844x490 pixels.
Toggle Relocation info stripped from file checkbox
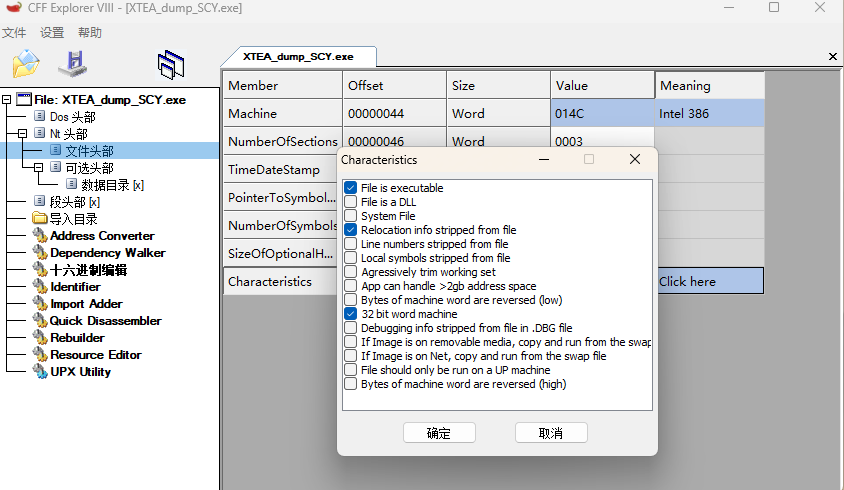pyautogui.click(x=351, y=230)
